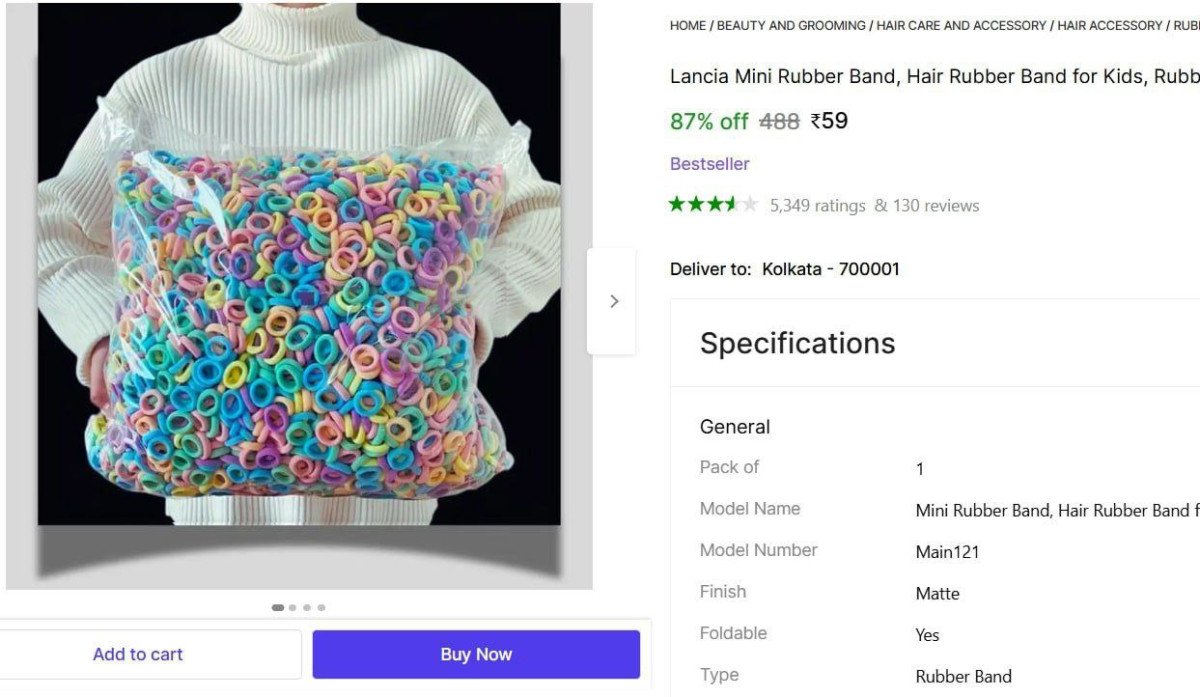
Task: Click the next image arrow chevron
Action: coord(614,301)
